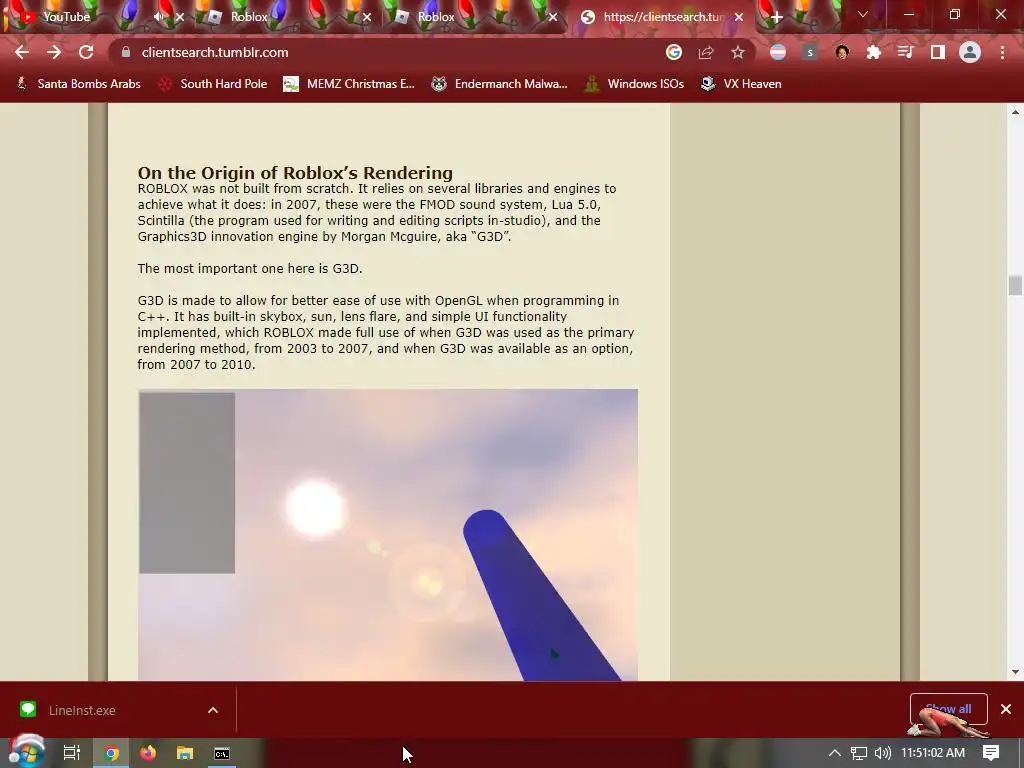Viewport: 1024px width, 768px height.
Task: Open Google icon in address bar
Action: click(x=674, y=52)
